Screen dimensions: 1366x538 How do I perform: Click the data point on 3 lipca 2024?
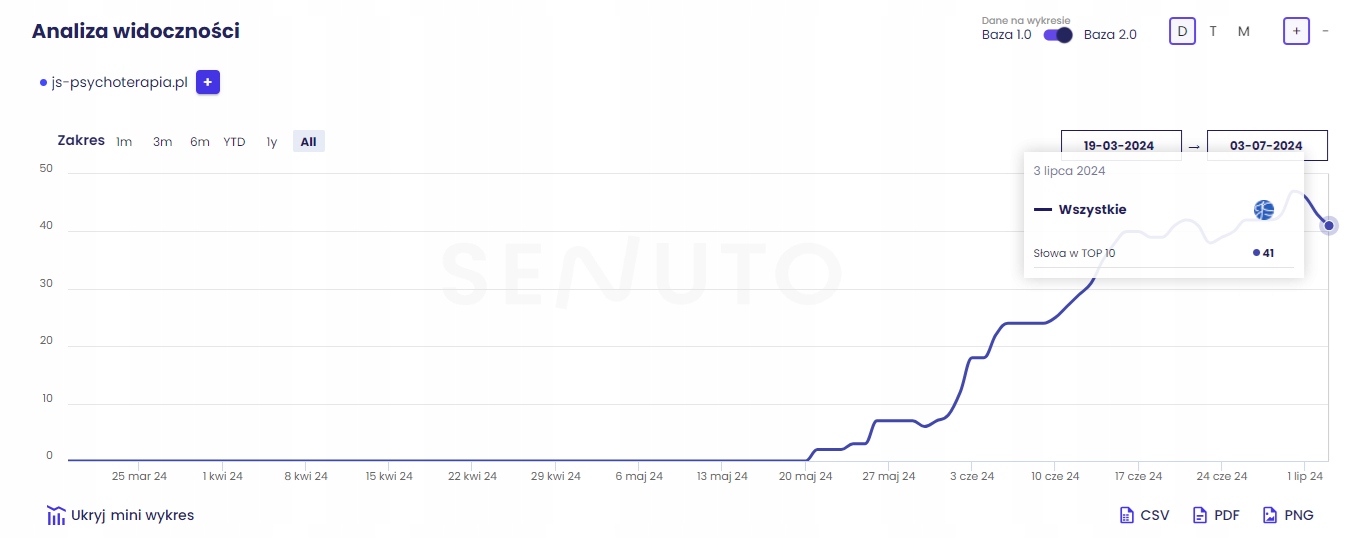click(x=1329, y=225)
